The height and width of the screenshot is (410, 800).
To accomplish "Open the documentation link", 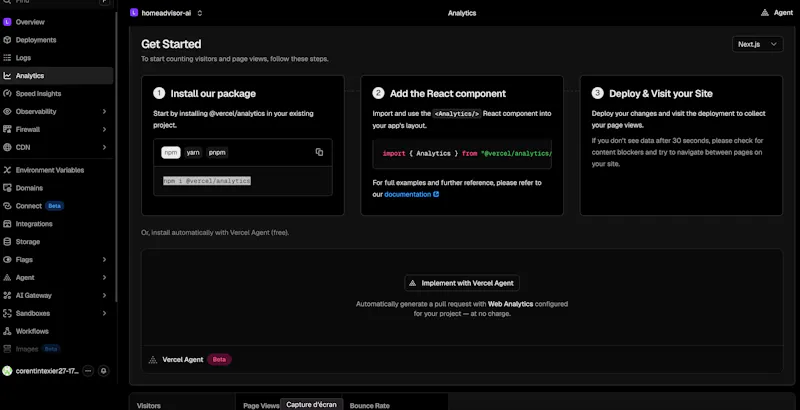I will point(411,194).
